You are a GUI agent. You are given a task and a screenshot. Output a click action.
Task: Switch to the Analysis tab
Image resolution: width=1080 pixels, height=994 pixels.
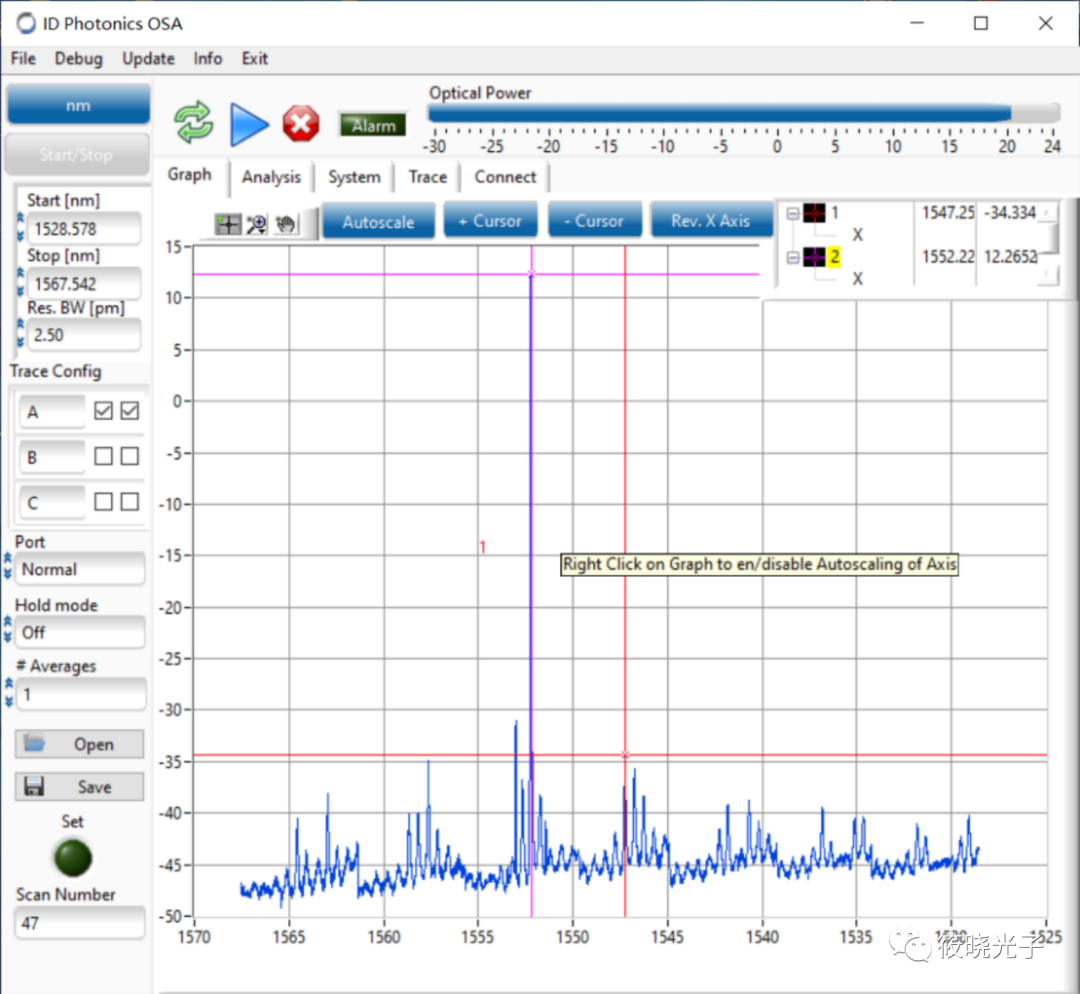(x=271, y=177)
